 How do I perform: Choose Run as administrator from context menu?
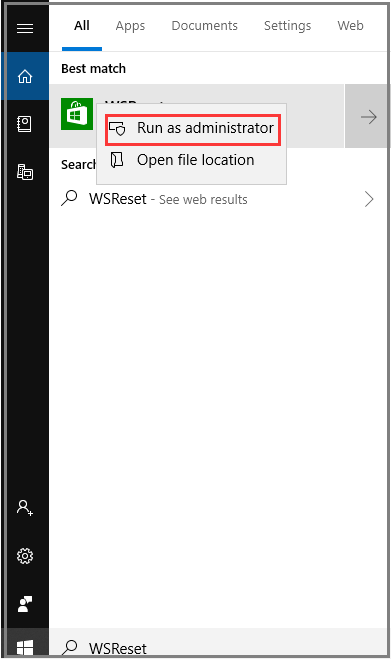(x=193, y=128)
